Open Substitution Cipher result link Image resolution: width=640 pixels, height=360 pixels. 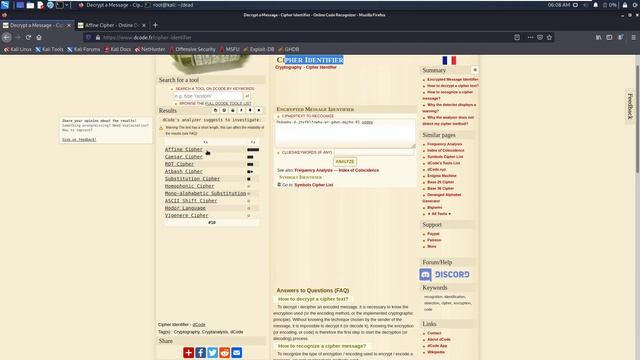coord(192,179)
